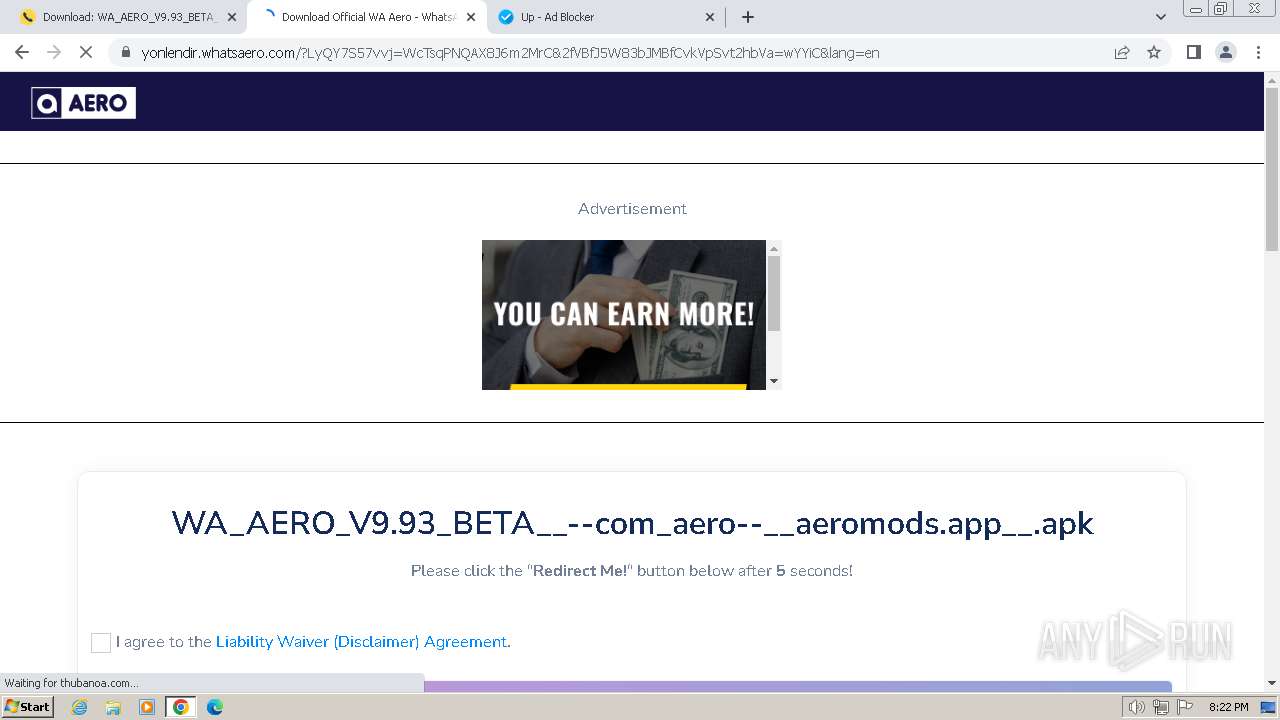
Task: Open the Chrome profile avatar
Action: [1226, 52]
